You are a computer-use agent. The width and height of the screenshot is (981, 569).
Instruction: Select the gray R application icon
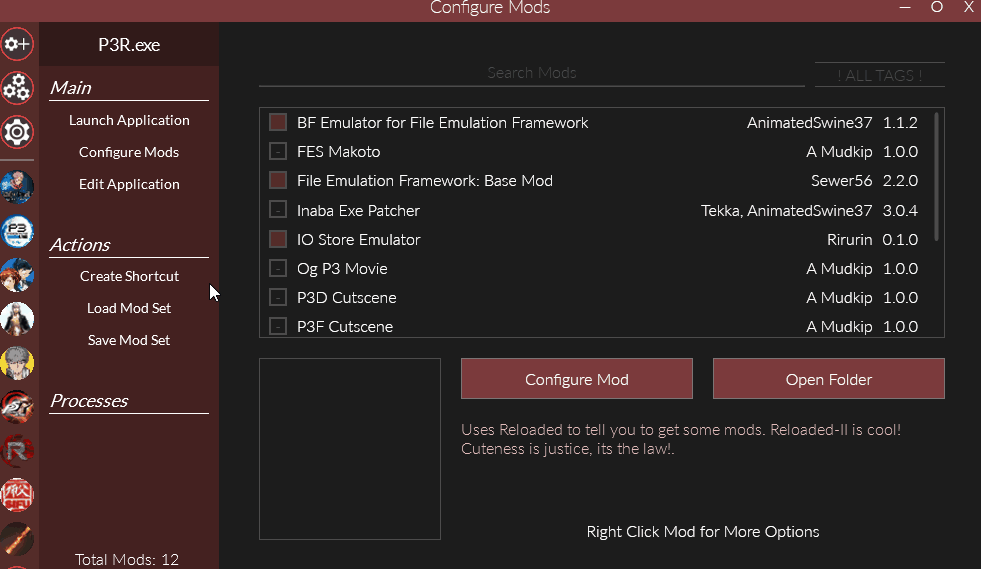click(x=17, y=449)
